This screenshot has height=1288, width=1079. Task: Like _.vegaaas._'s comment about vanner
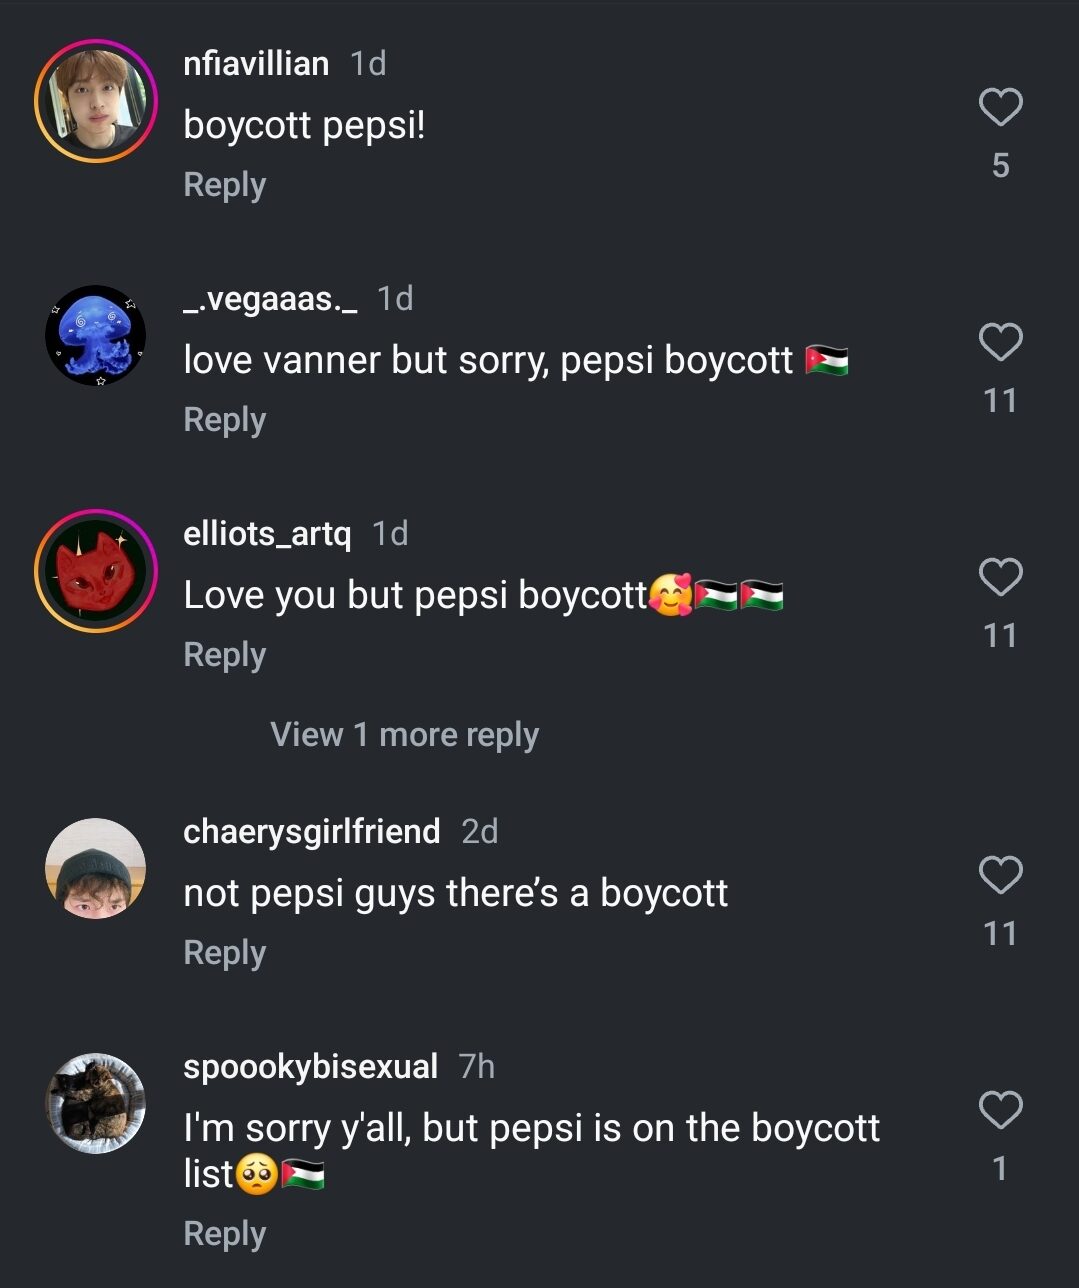point(1000,342)
